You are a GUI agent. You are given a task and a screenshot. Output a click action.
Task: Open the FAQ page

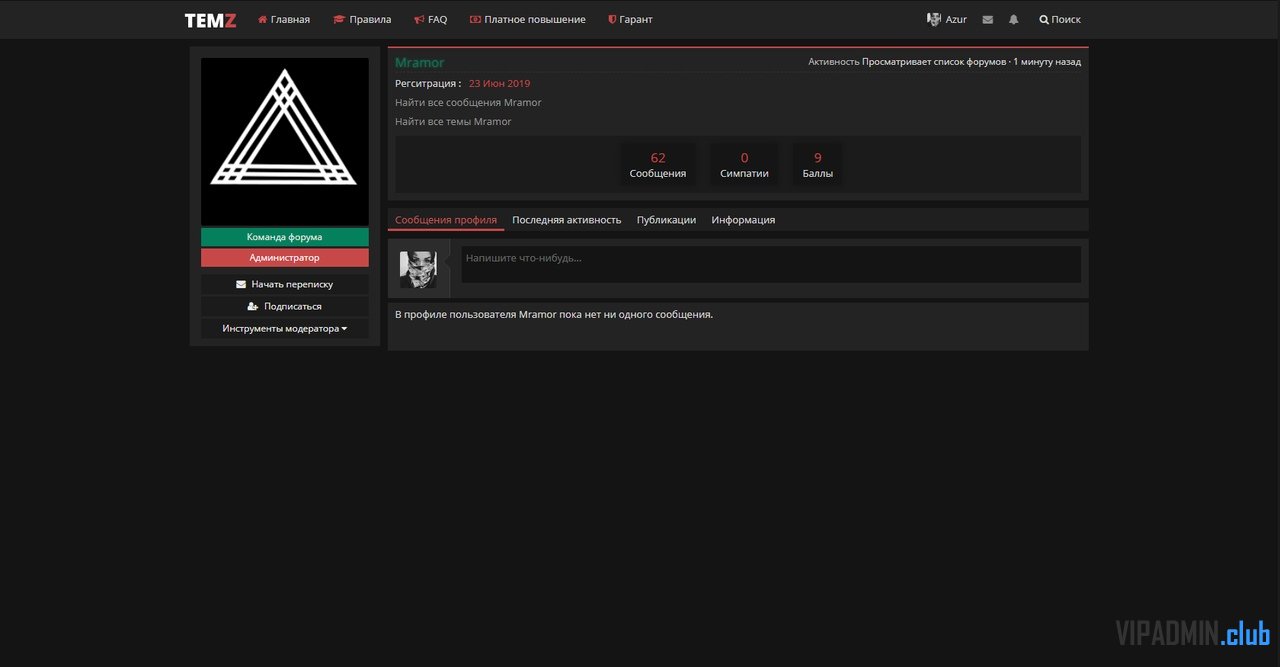click(430, 19)
